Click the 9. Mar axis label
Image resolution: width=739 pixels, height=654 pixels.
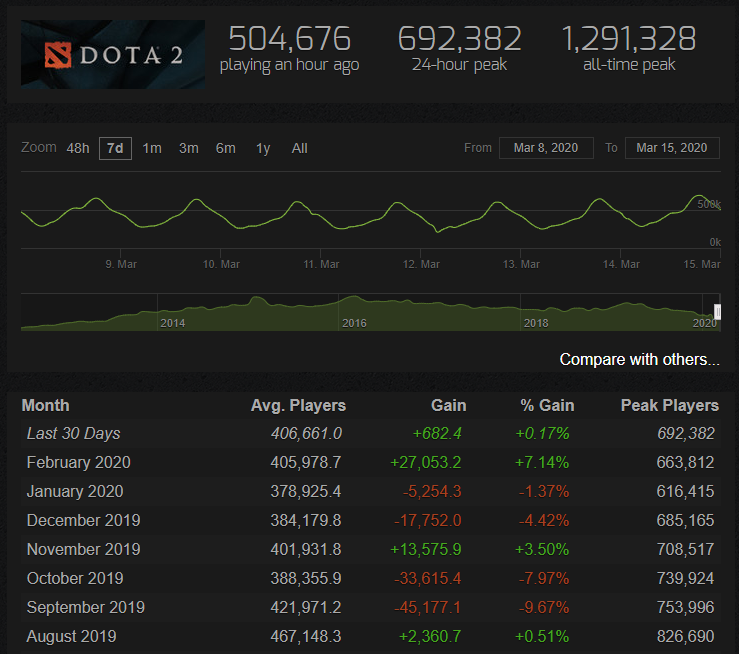click(x=121, y=264)
